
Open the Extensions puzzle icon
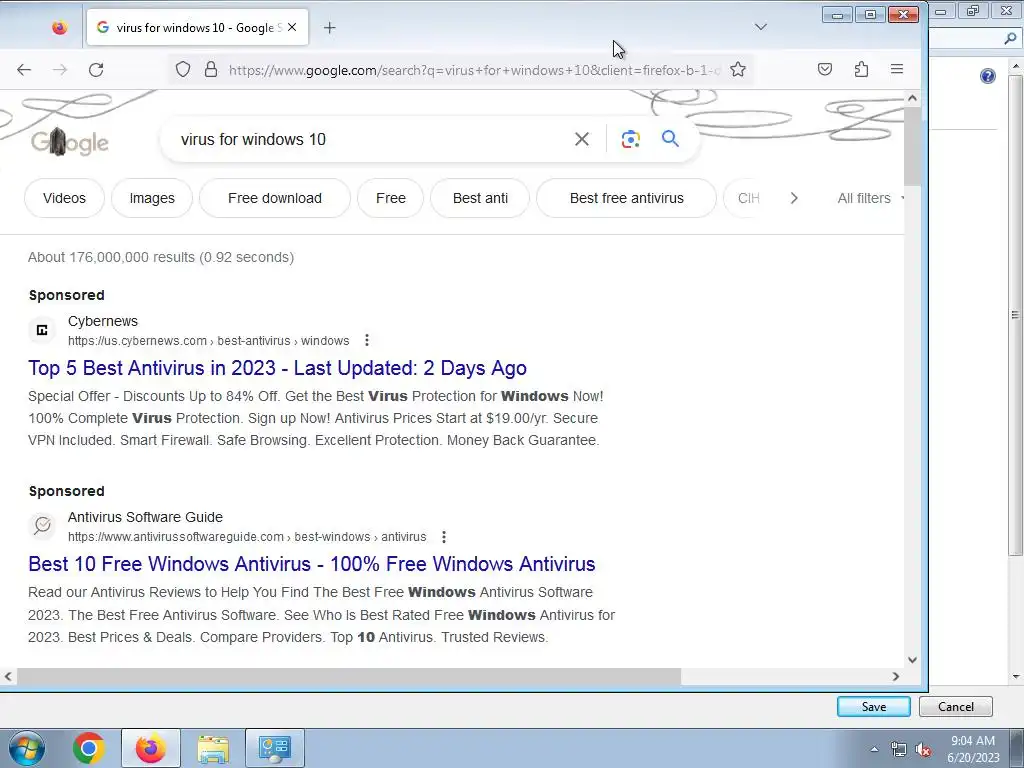click(861, 69)
